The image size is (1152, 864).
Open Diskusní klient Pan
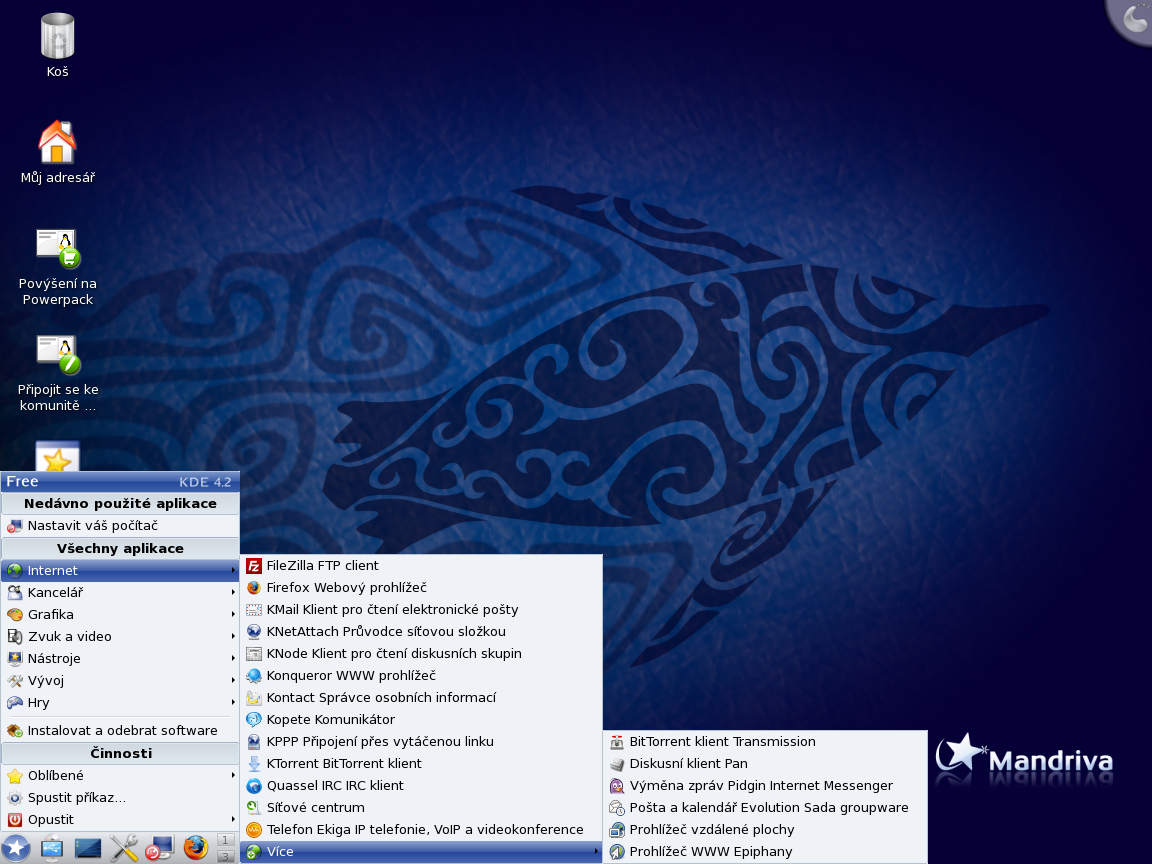765,764
